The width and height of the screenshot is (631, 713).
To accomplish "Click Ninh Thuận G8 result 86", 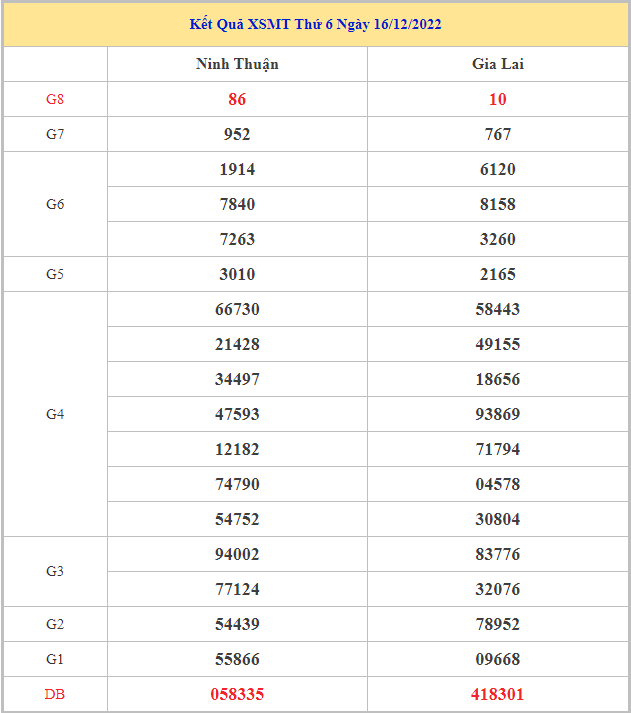I will click(x=237, y=99).
